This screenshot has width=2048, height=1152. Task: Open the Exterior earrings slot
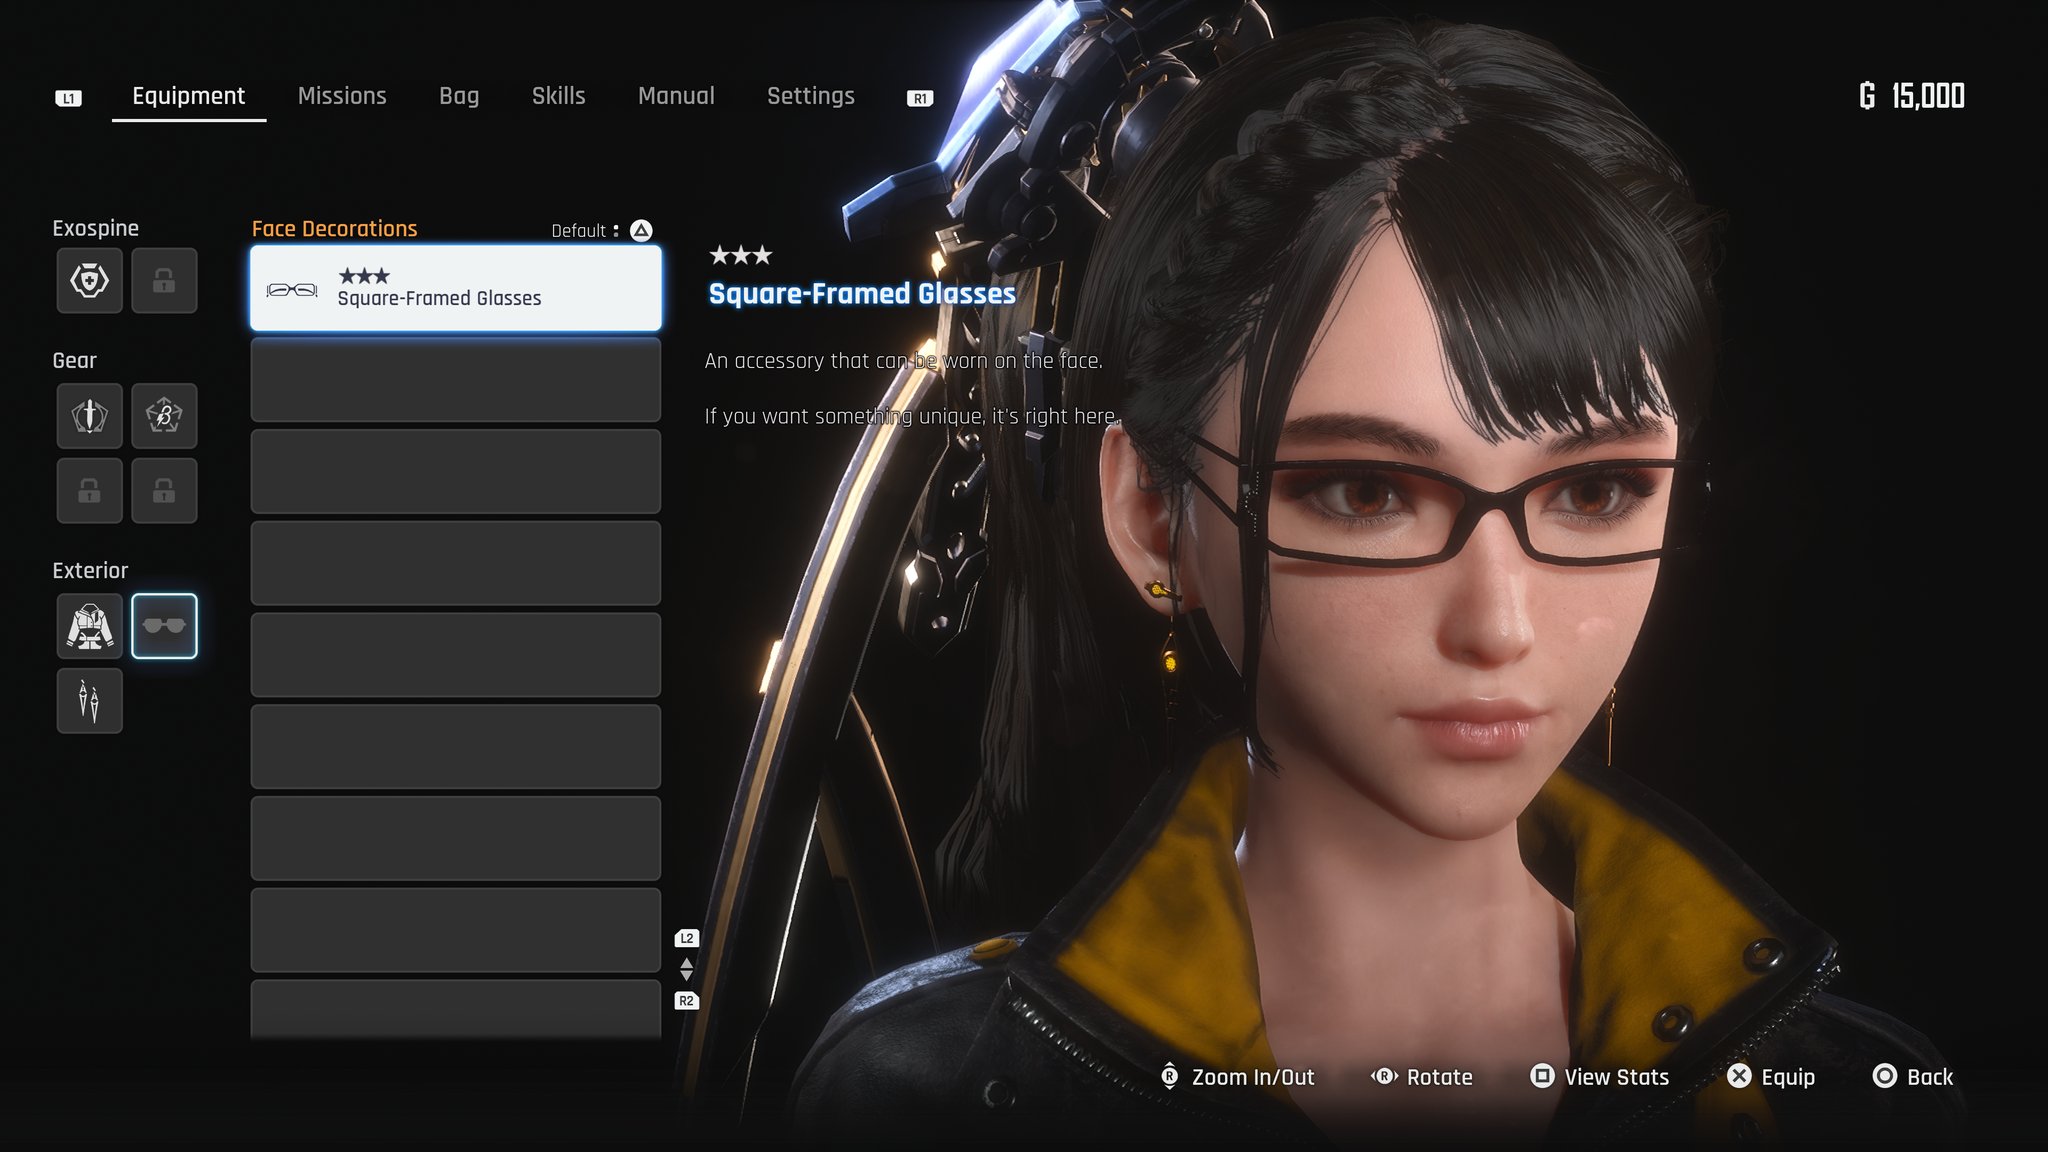(89, 701)
